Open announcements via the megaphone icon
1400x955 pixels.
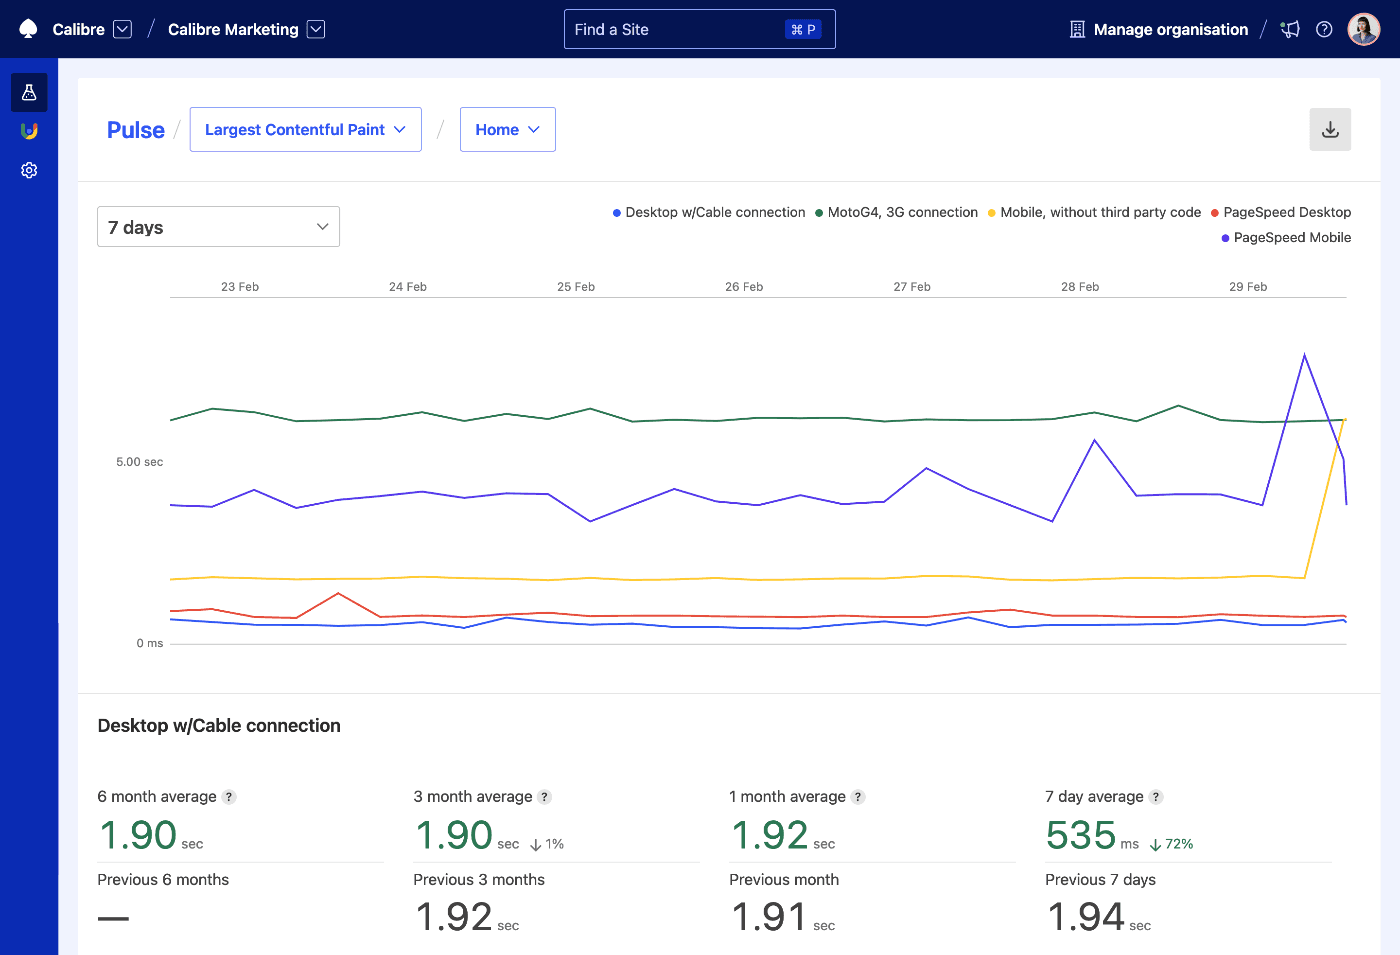(1290, 29)
